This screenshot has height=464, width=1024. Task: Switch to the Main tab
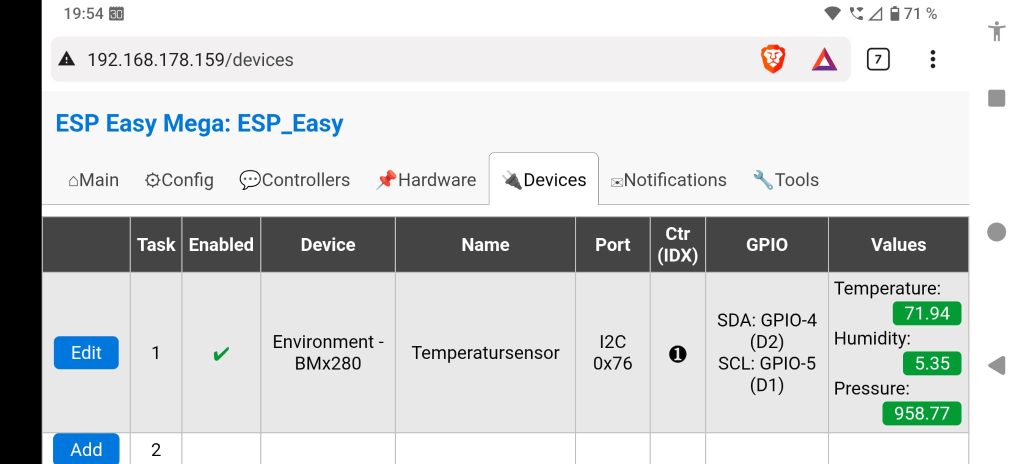tap(93, 180)
